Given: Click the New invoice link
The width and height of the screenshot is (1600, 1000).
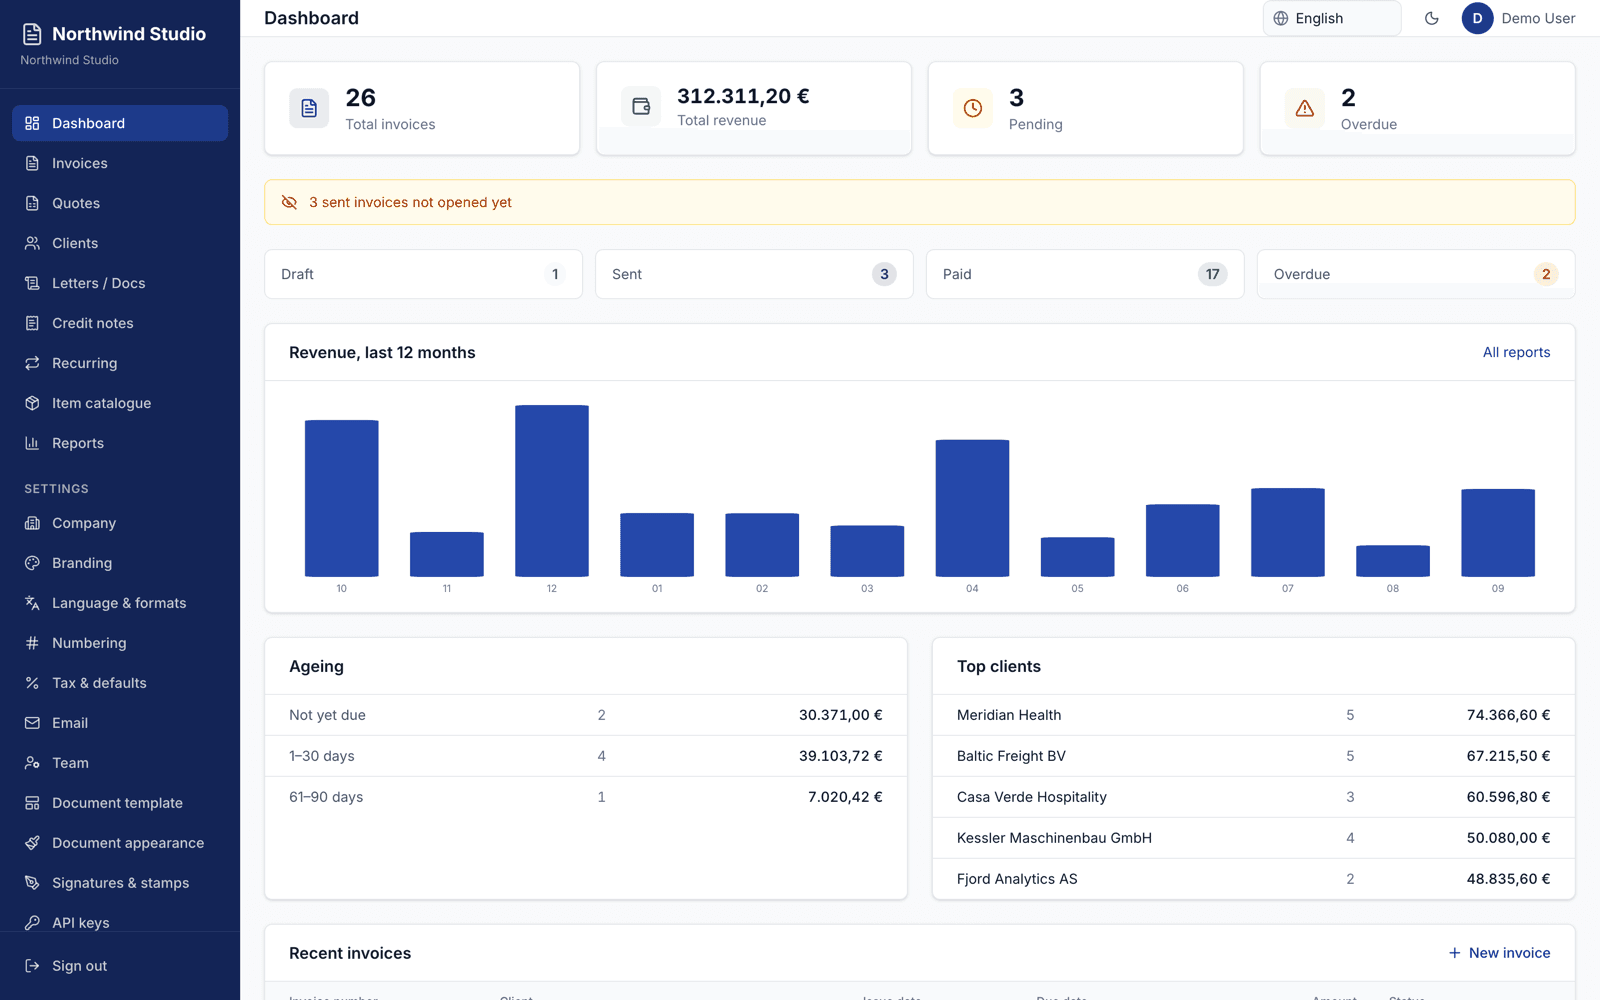Looking at the screenshot, I should (x=1499, y=953).
